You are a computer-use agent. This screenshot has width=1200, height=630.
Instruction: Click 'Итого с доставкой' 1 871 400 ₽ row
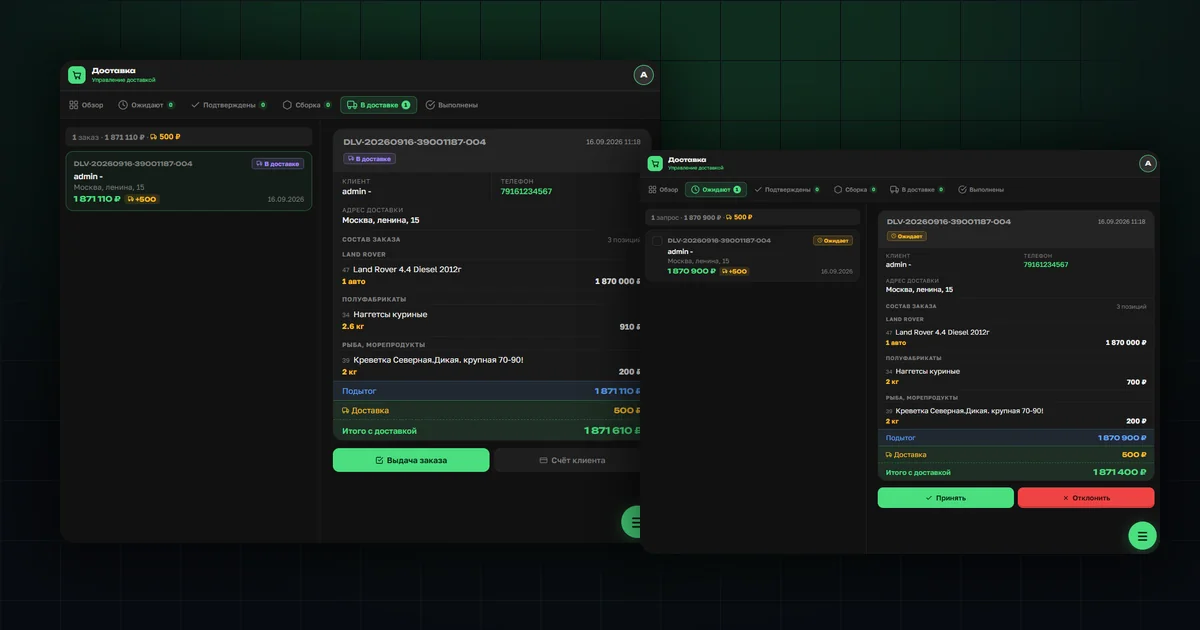pyautogui.click(x=1016, y=472)
